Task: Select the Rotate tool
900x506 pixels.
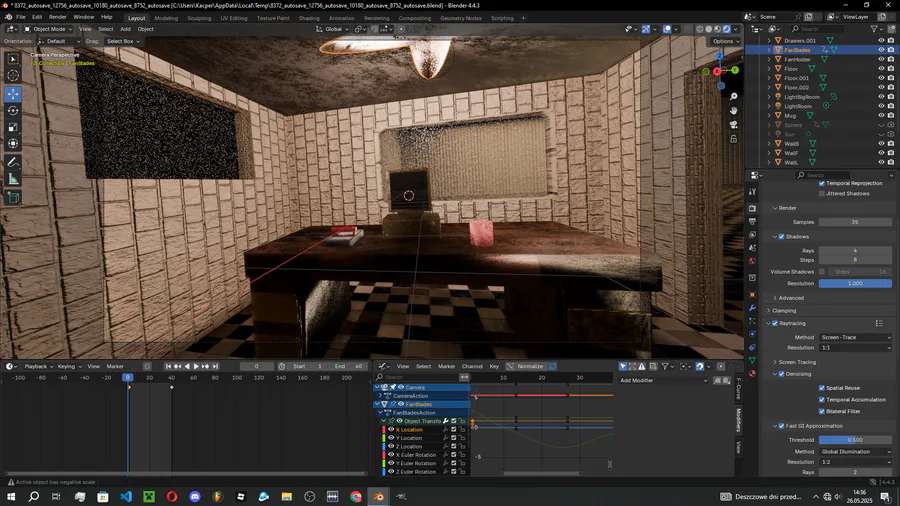Action: pyautogui.click(x=13, y=111)
